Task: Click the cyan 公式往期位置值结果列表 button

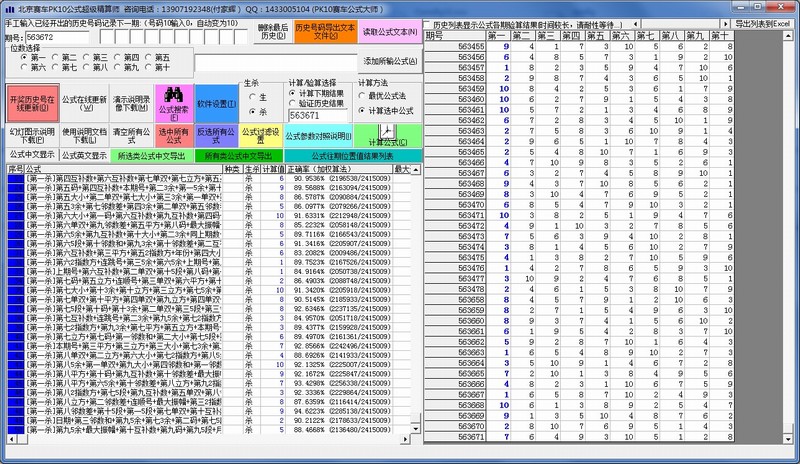Action: click(x=350, y=156)
